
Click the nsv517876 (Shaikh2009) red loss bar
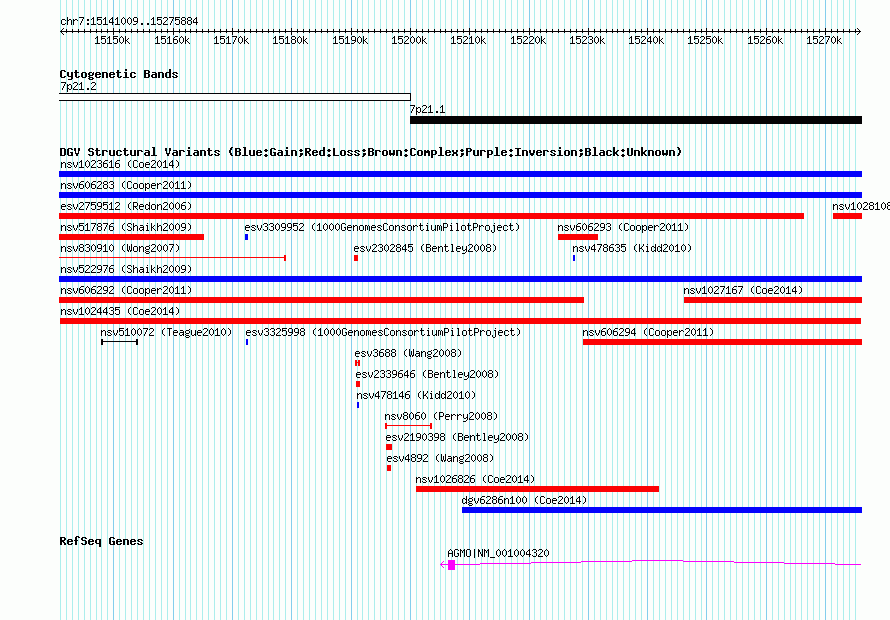coord(132,237)
